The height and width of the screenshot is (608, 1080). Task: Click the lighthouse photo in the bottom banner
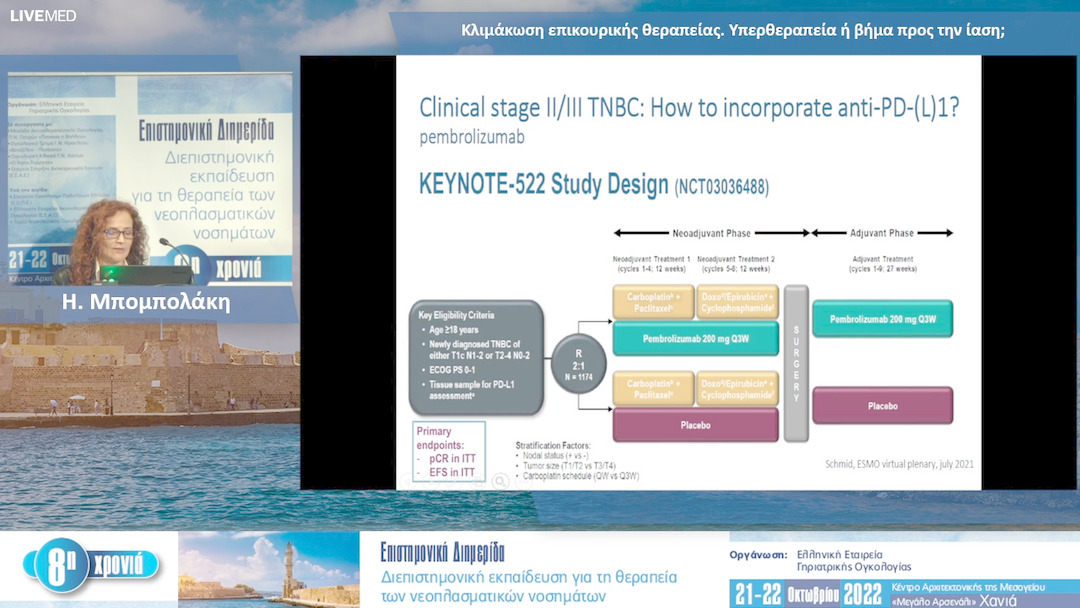(268, 569)
